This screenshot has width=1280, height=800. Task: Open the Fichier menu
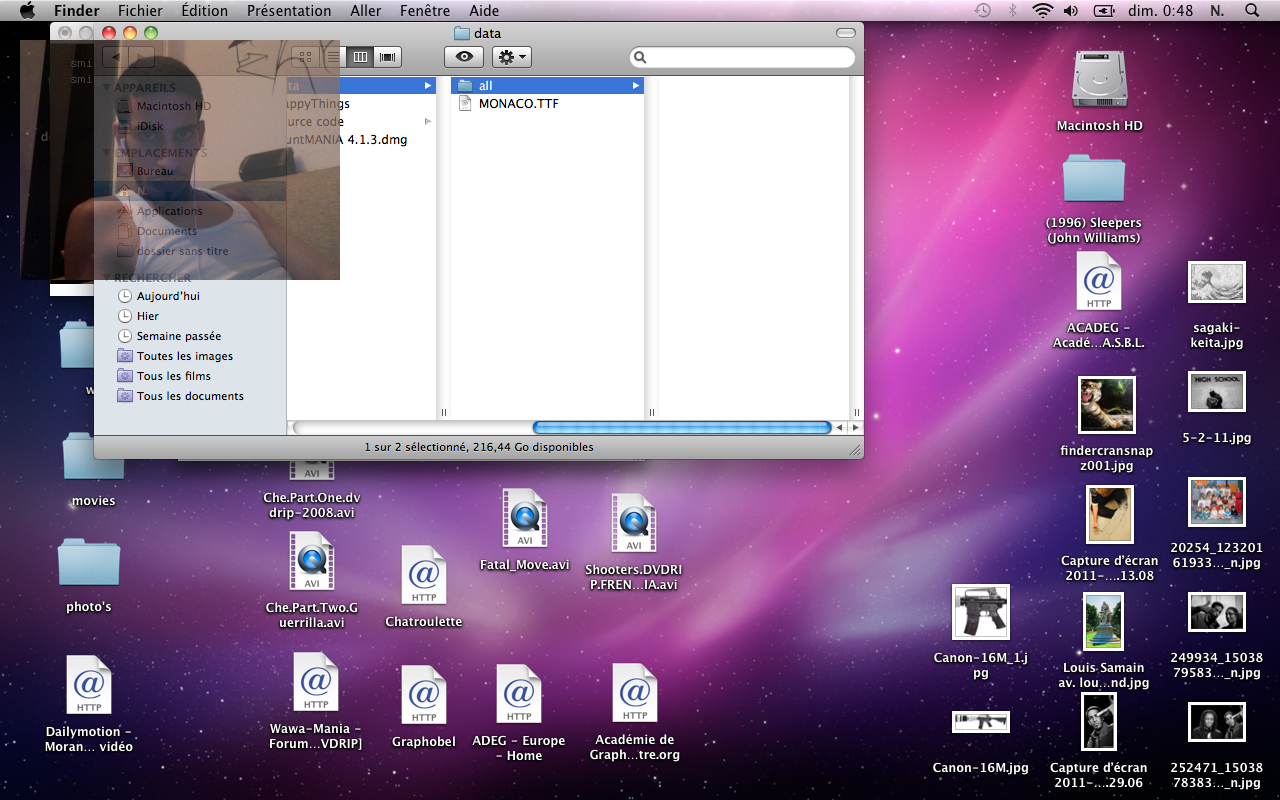point(140,11)
